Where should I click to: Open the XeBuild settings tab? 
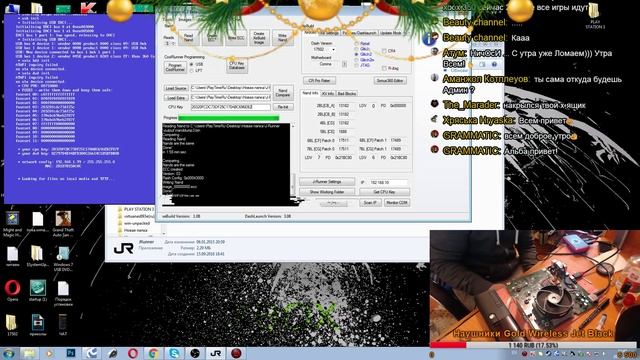(329, 33)
